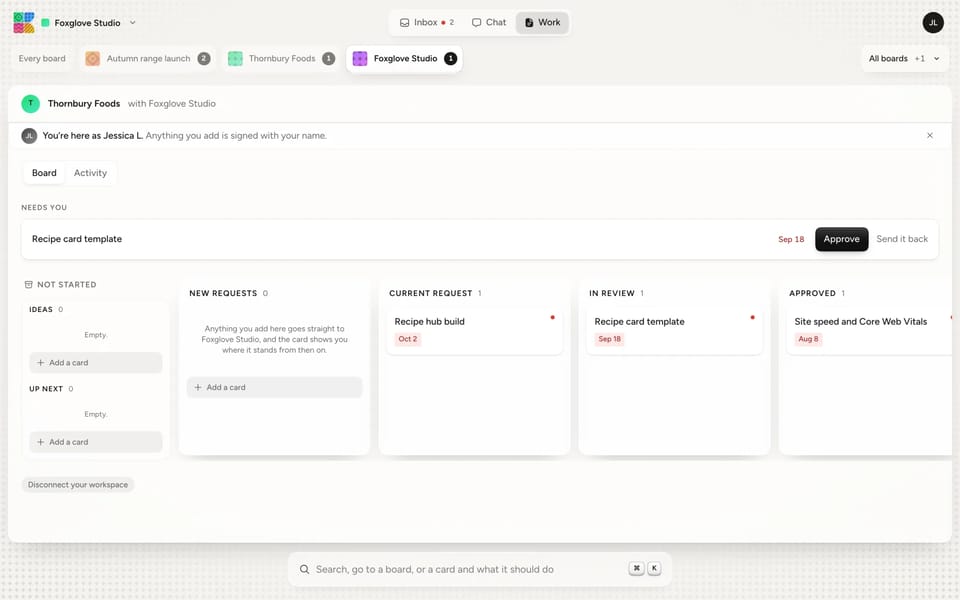Click the green workspace color square
The image size is (960, 600).
[45, 23]
